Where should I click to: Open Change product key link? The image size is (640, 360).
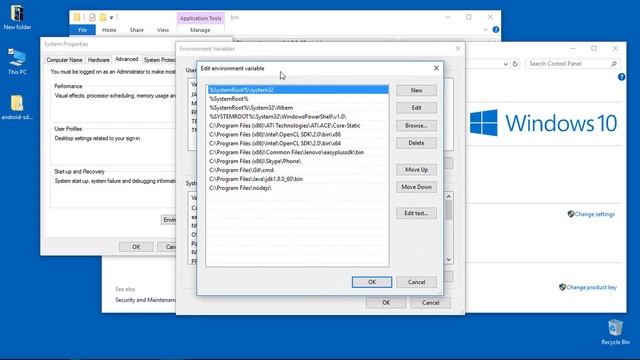[591, 287]
